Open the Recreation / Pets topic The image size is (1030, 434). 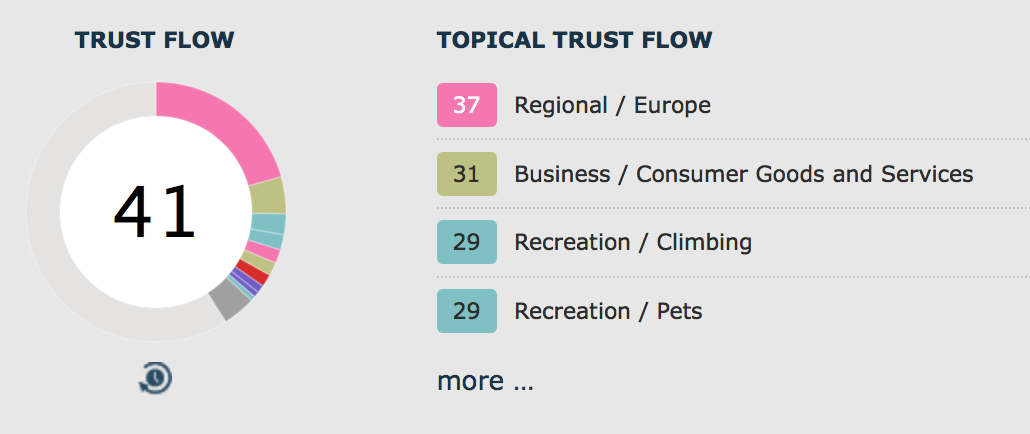(x=608, y=311)
